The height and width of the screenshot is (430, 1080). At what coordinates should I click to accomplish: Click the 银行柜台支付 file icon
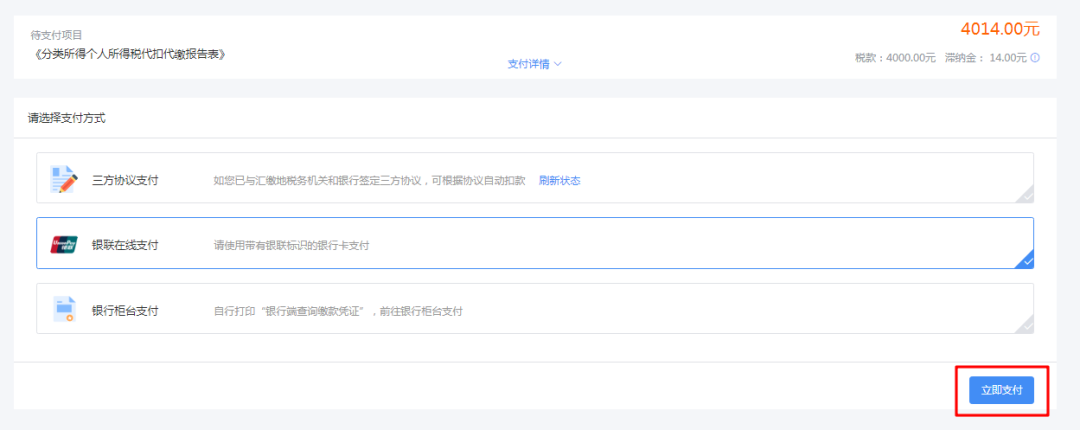click(63, 310)
